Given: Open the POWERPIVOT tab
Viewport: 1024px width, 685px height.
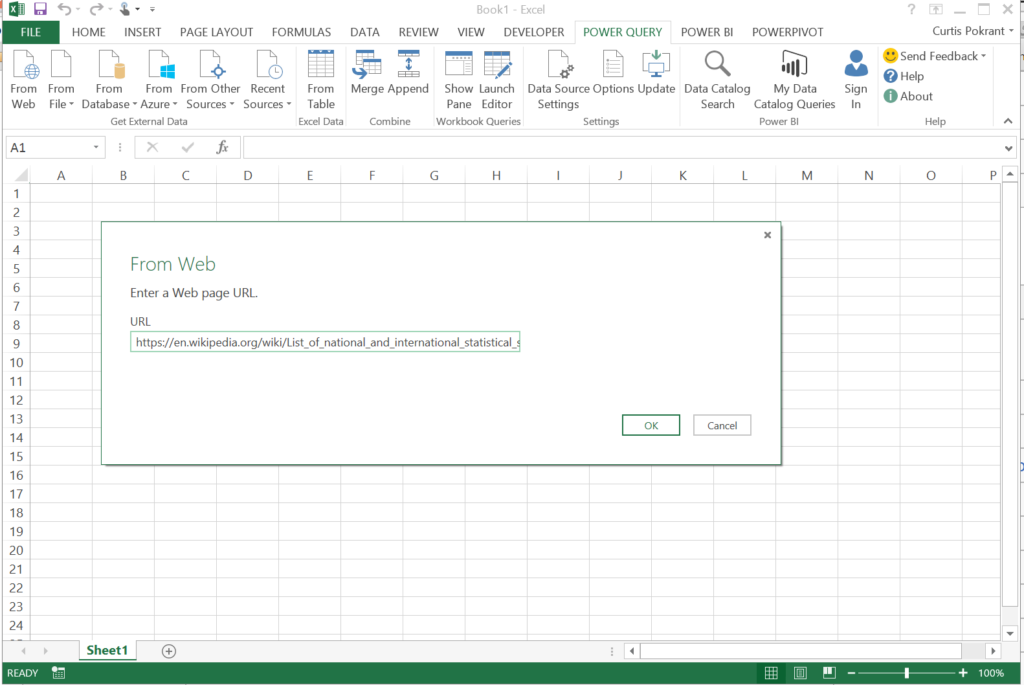Looking at the screenshot, I should pos(787,32).
